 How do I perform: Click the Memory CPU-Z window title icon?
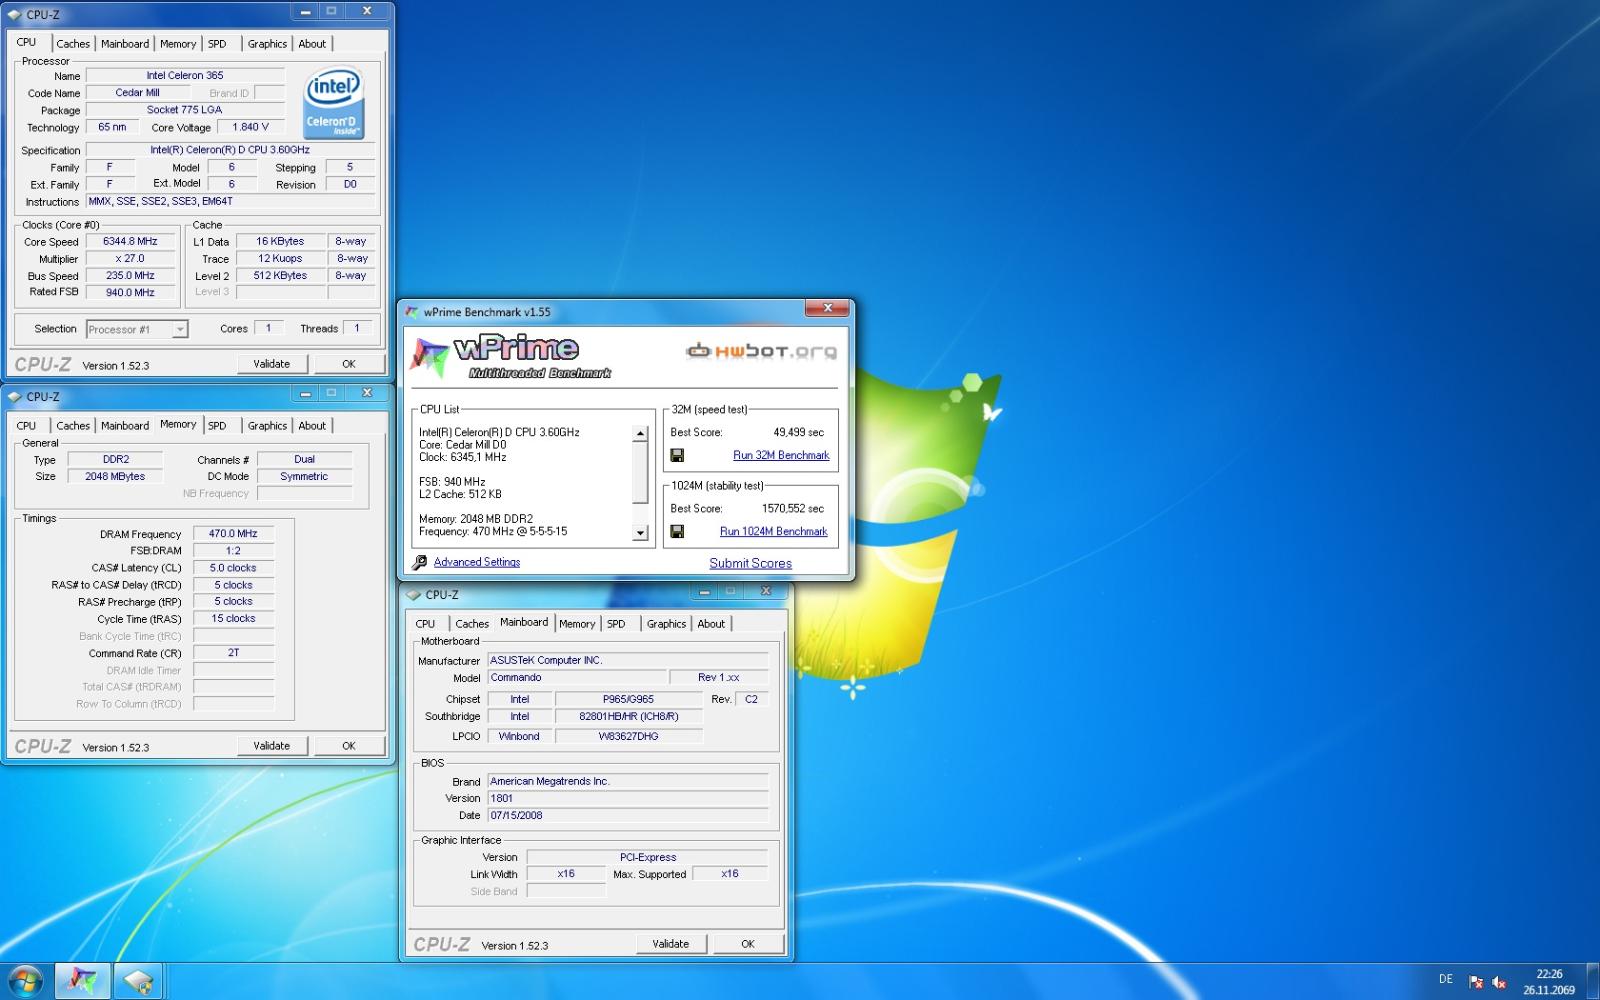point(16,397)
